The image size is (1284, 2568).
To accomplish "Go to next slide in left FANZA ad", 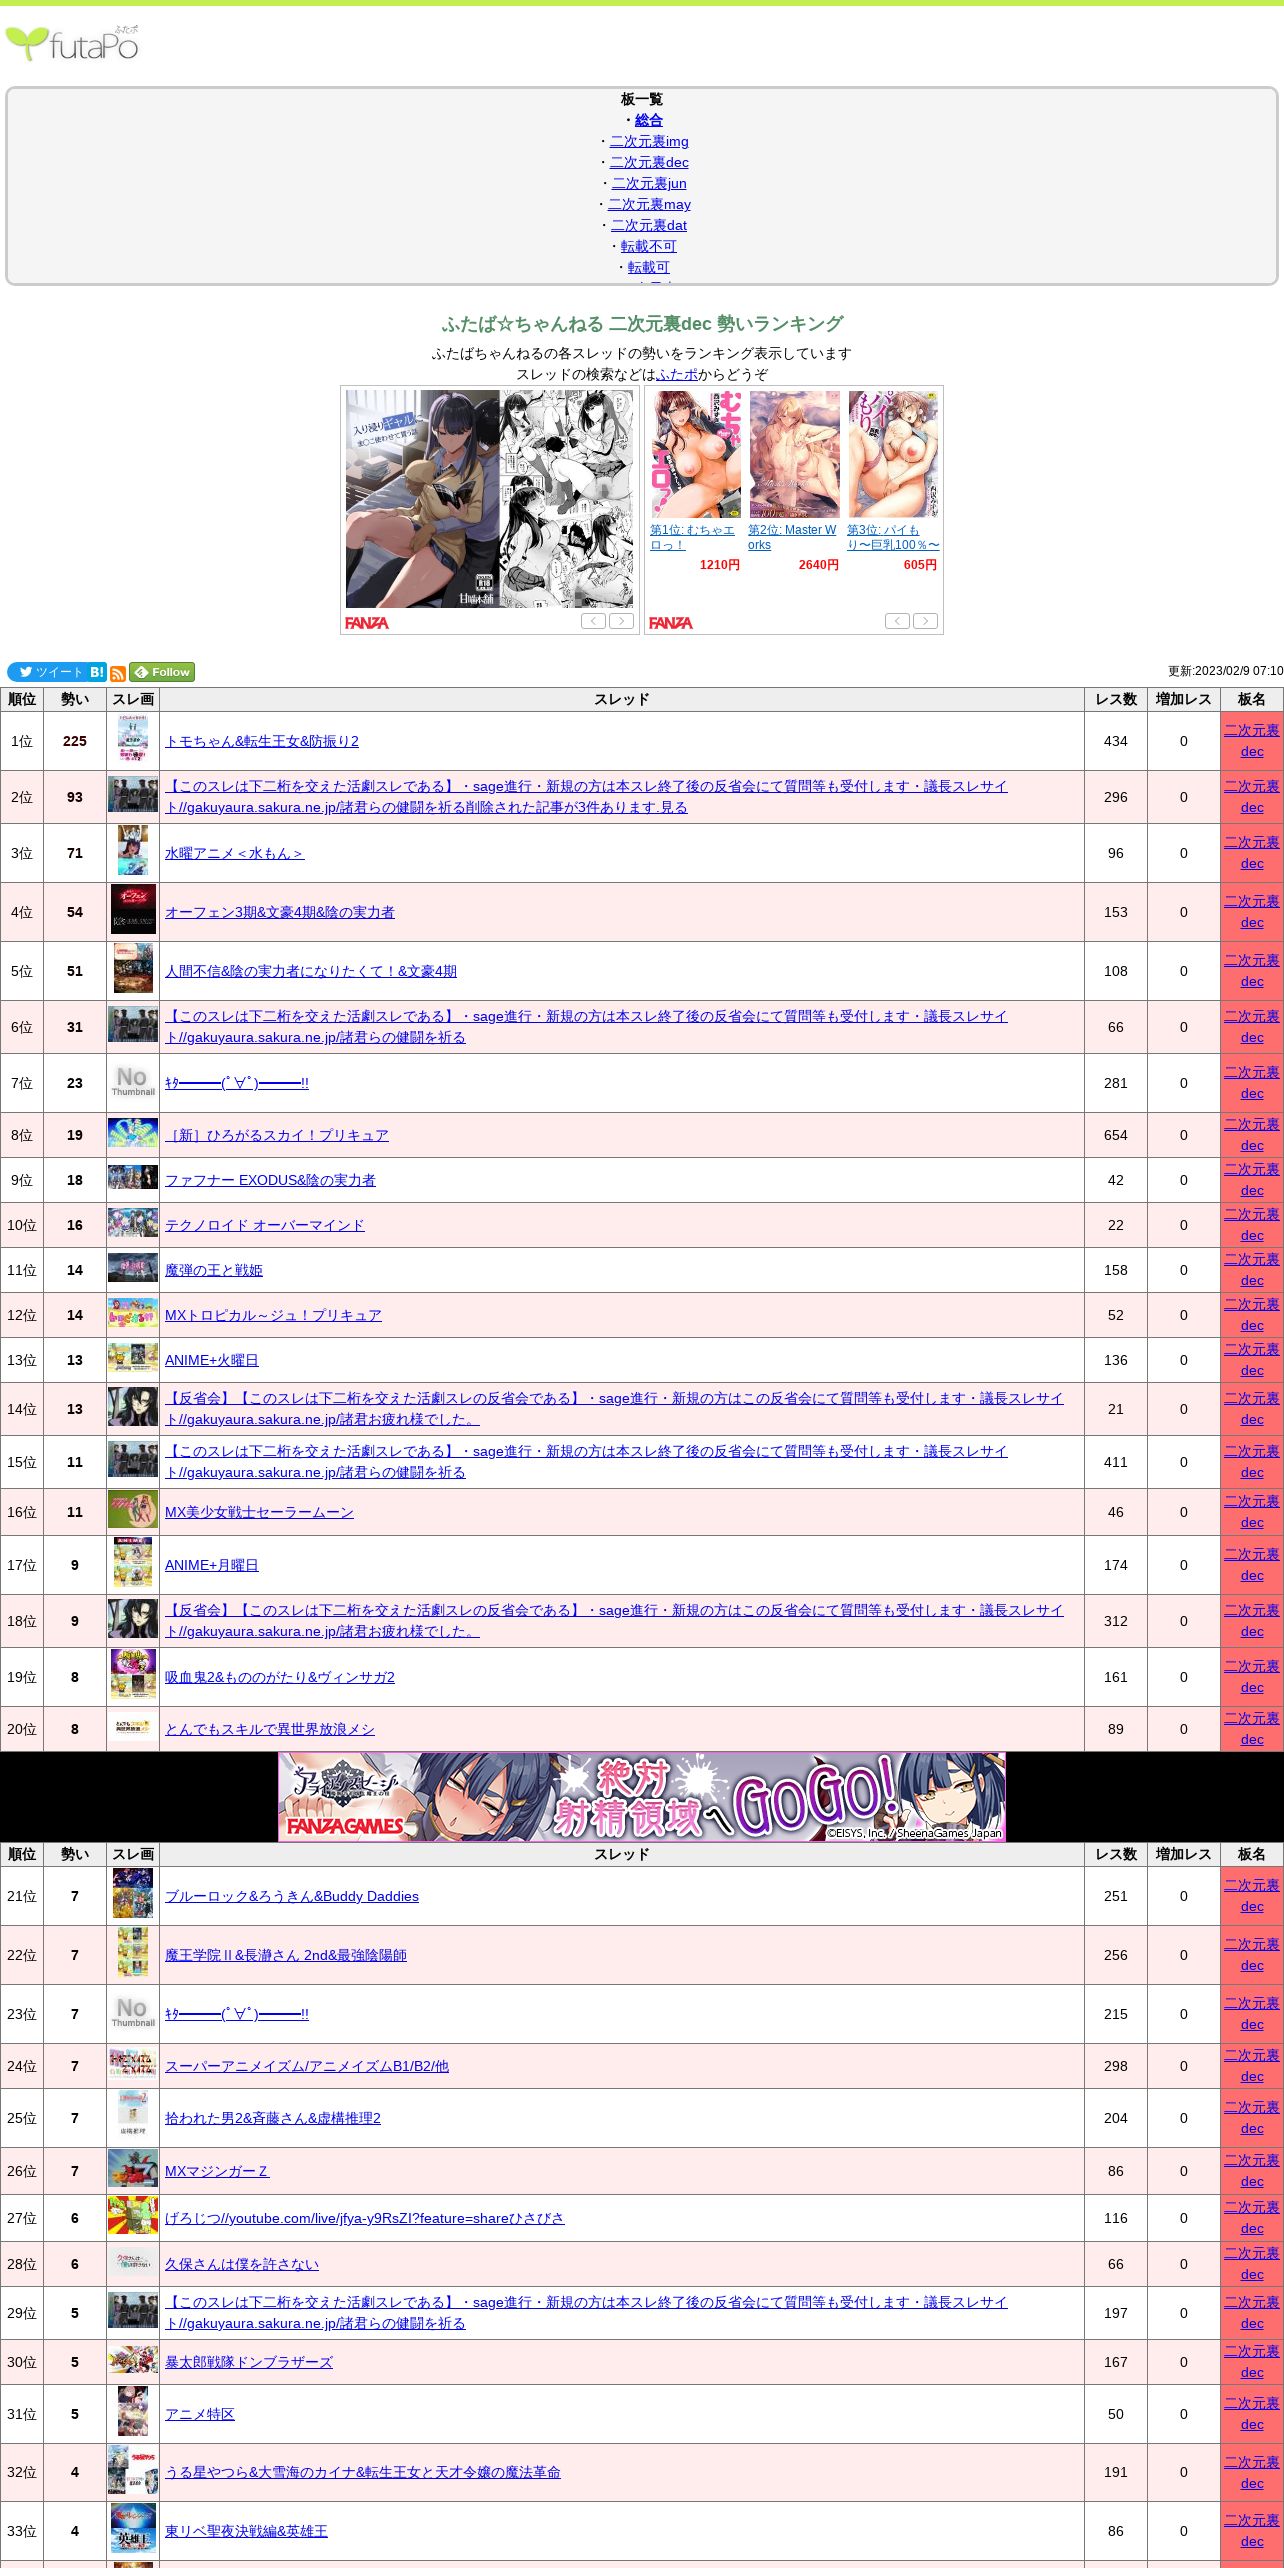I will 621,621.
